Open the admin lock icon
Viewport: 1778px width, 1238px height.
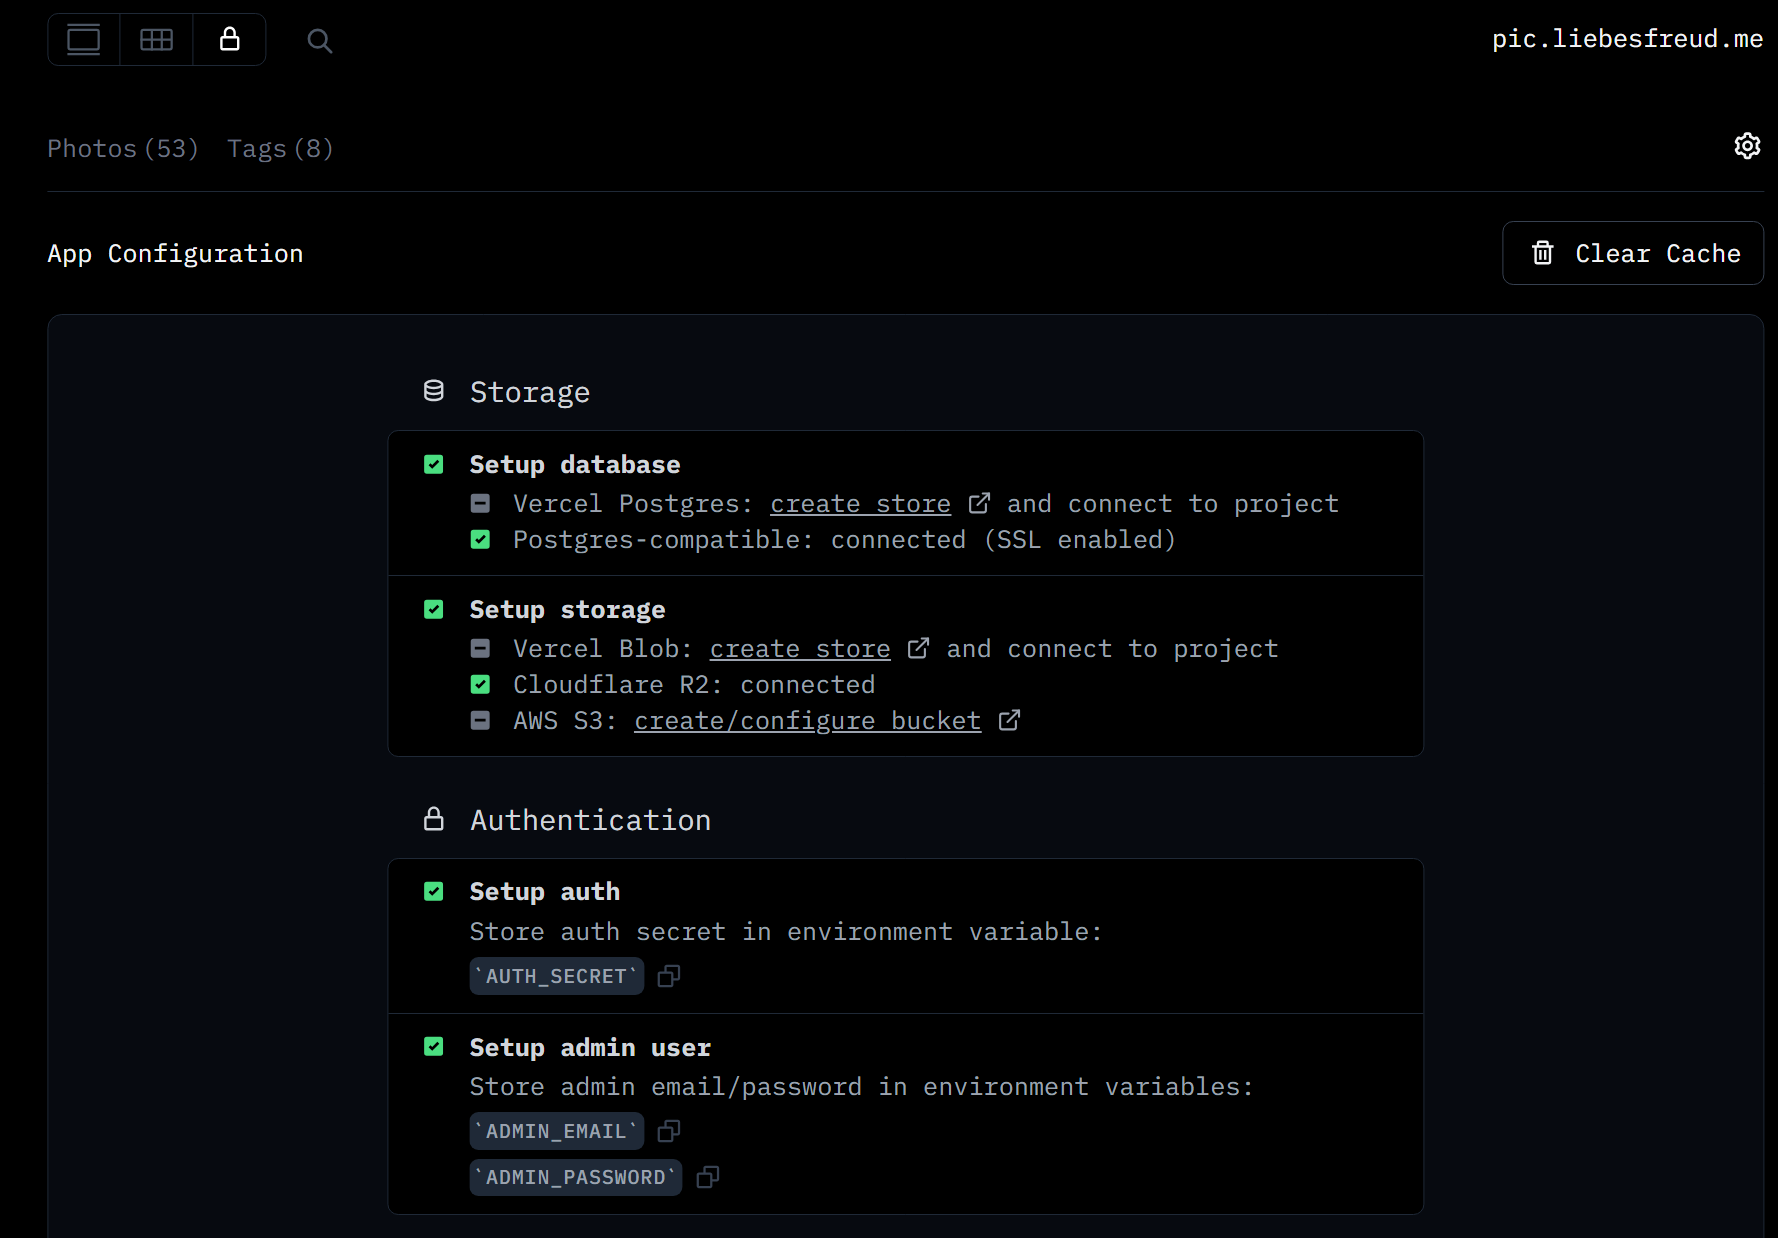pyautogui.click(x=230, y=40)
